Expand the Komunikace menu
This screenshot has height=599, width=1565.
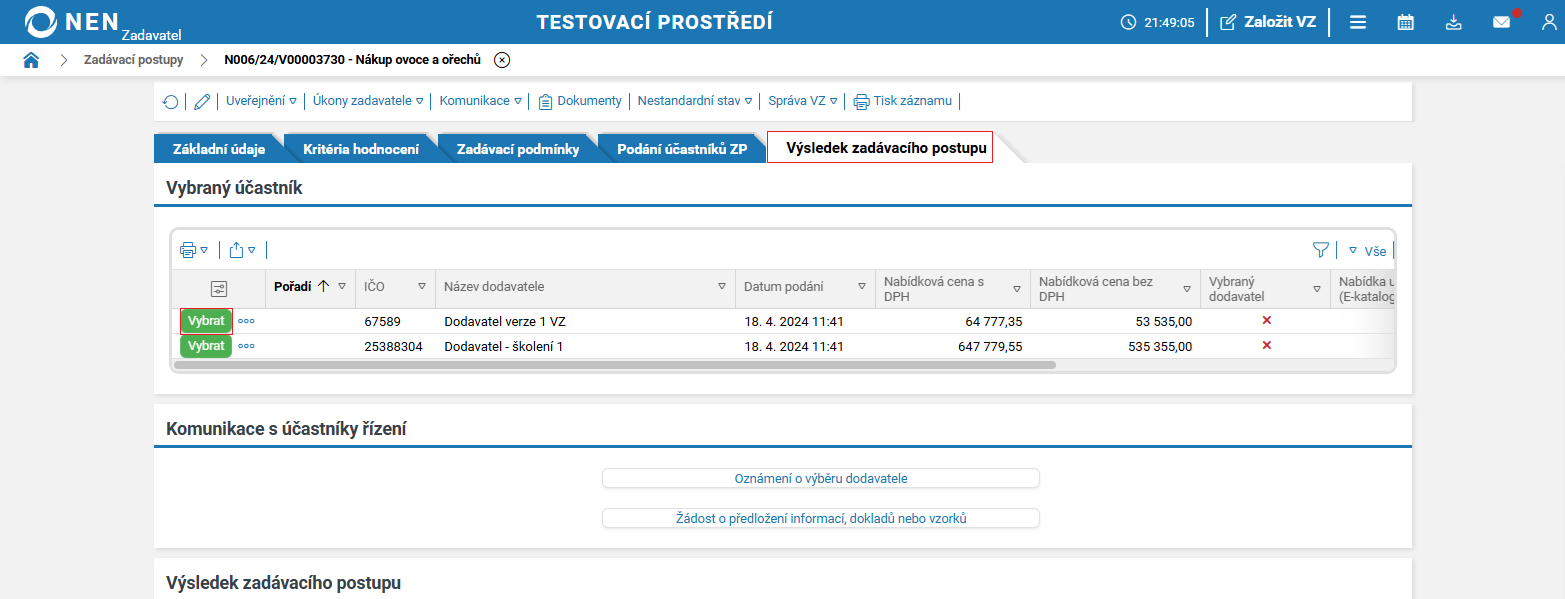tap(481, 101)
